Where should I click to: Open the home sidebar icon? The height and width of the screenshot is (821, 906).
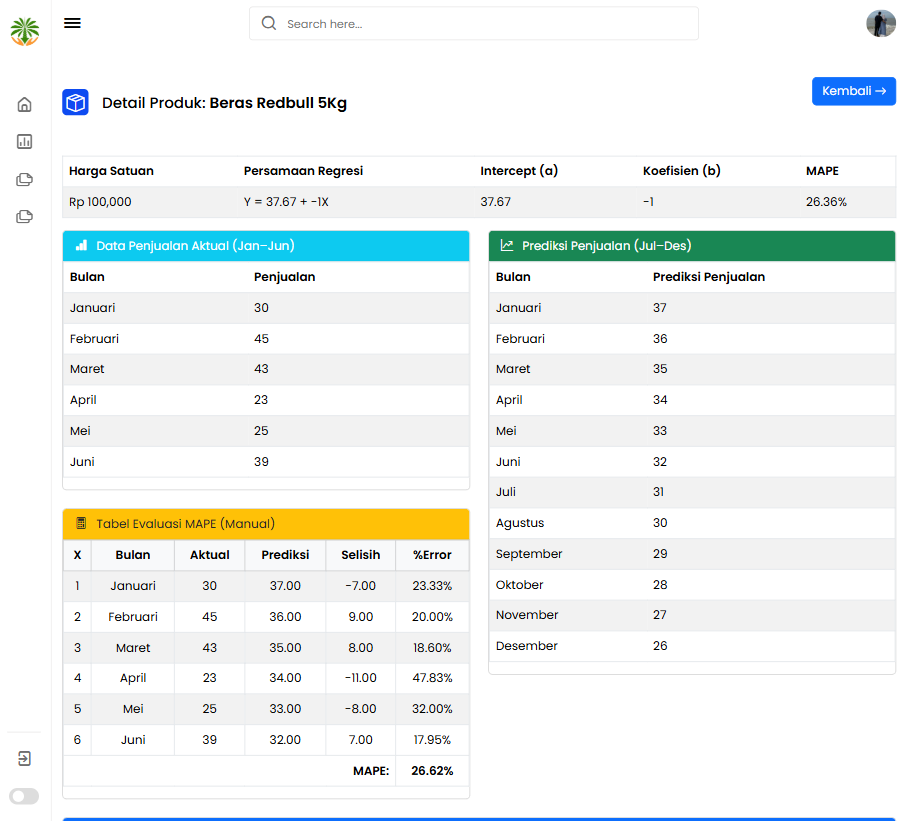click(24, 105)
